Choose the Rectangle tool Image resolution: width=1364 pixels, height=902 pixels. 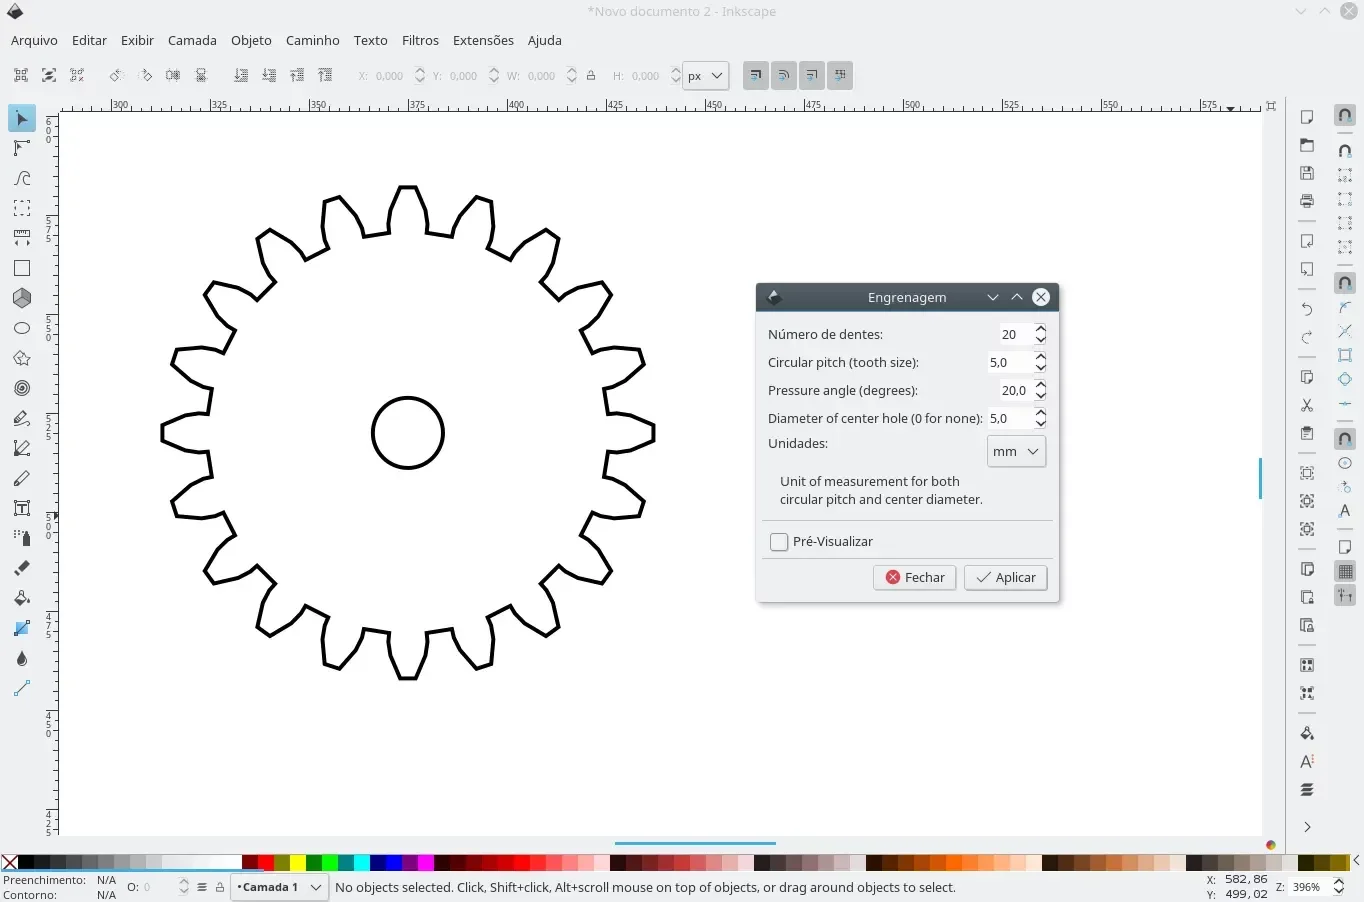click(x=21, y=268)
